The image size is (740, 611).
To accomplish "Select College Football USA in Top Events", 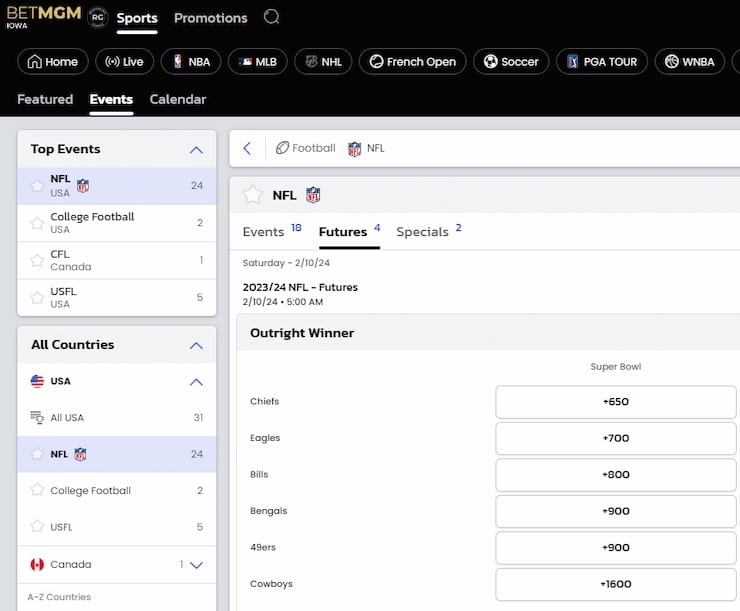I will [117, 223].
